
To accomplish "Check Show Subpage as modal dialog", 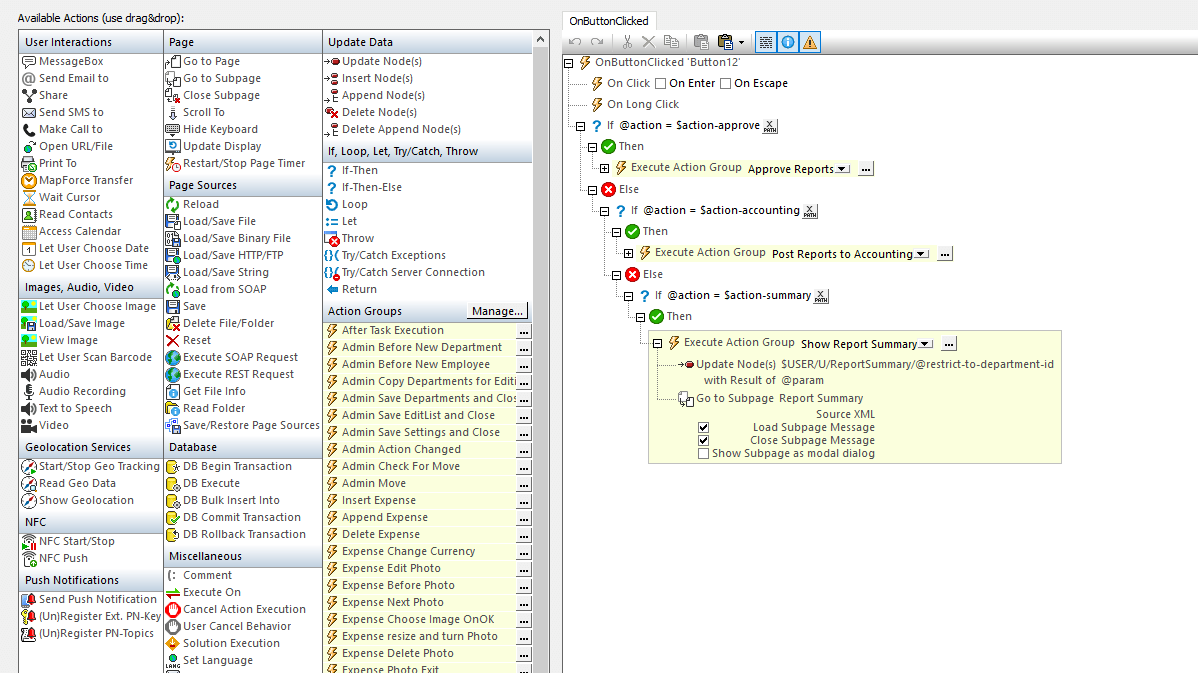I will click(704, 454).
